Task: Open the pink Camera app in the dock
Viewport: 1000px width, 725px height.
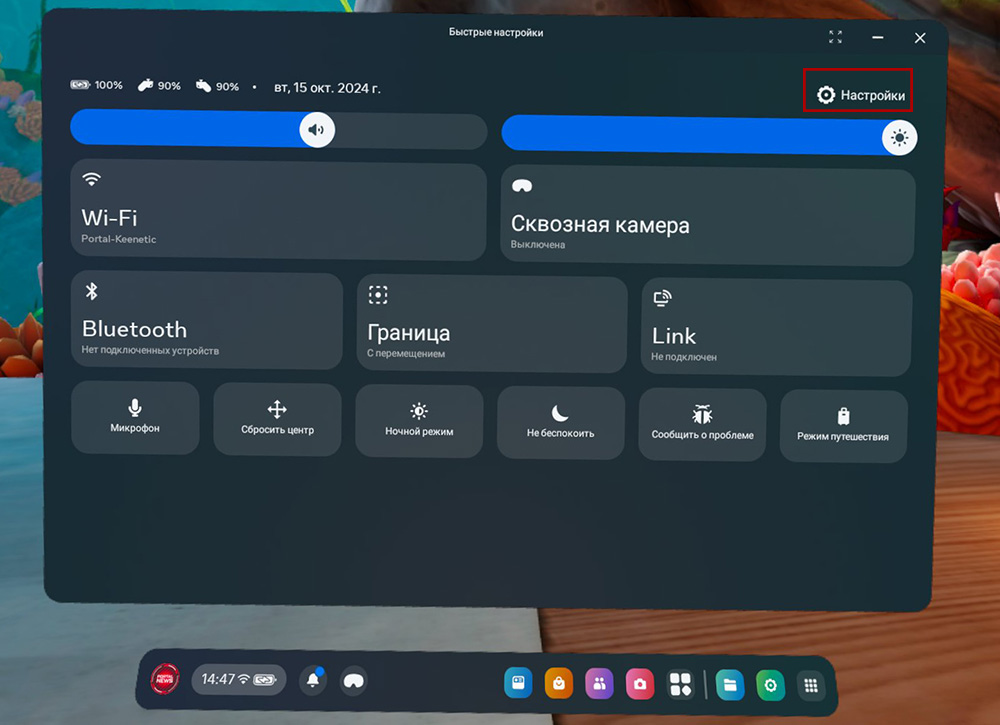Action: [x=639, y=684]
